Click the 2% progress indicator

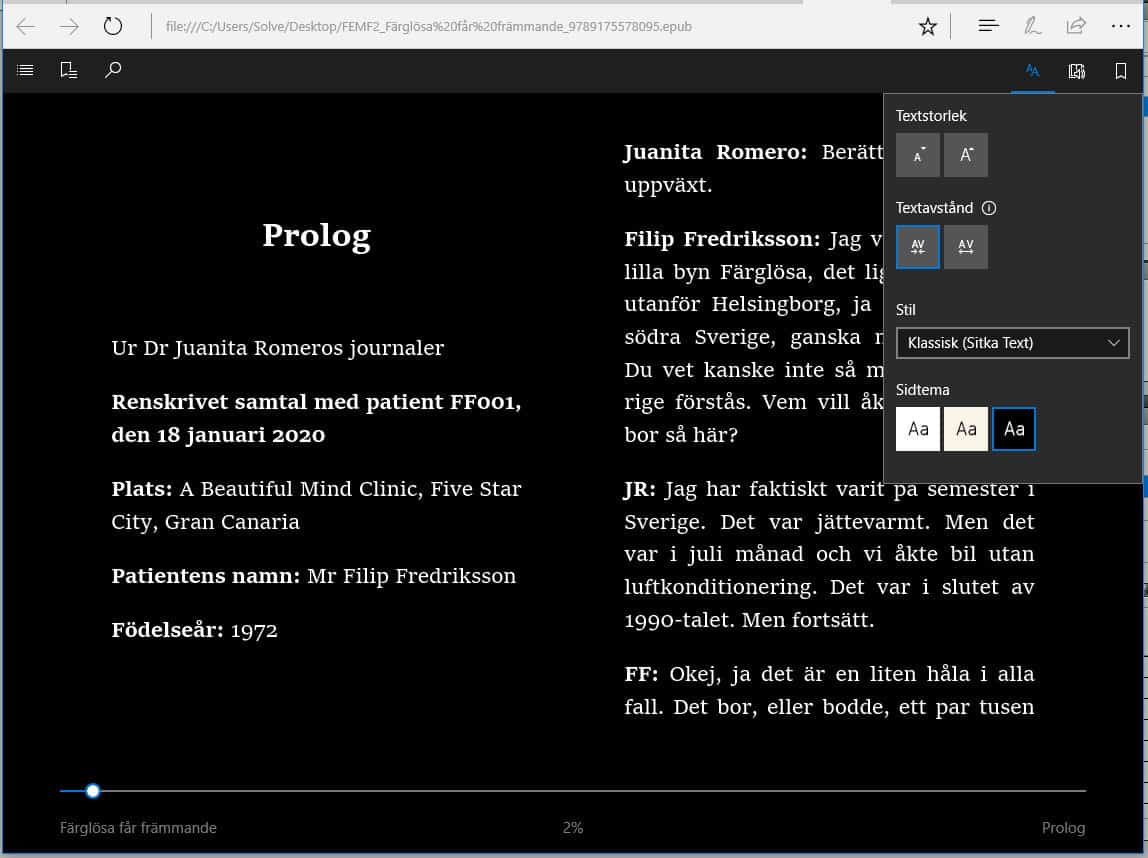pos(573,828)
